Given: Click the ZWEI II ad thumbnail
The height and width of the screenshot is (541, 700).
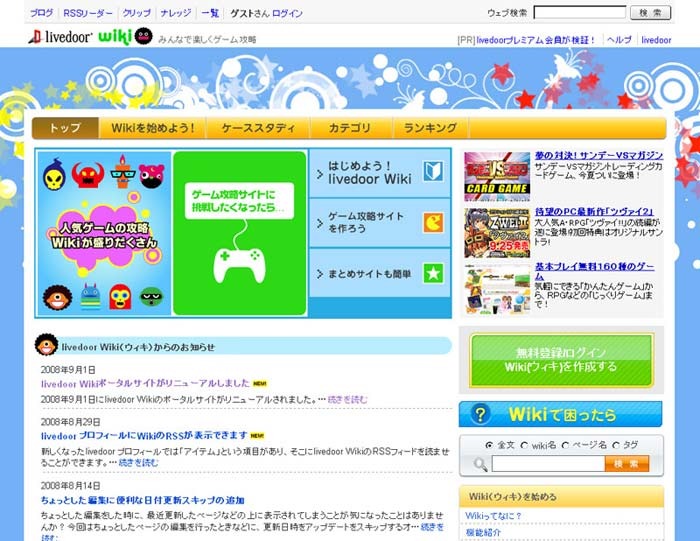Looking at the screenshot, I should pos(497,233).
